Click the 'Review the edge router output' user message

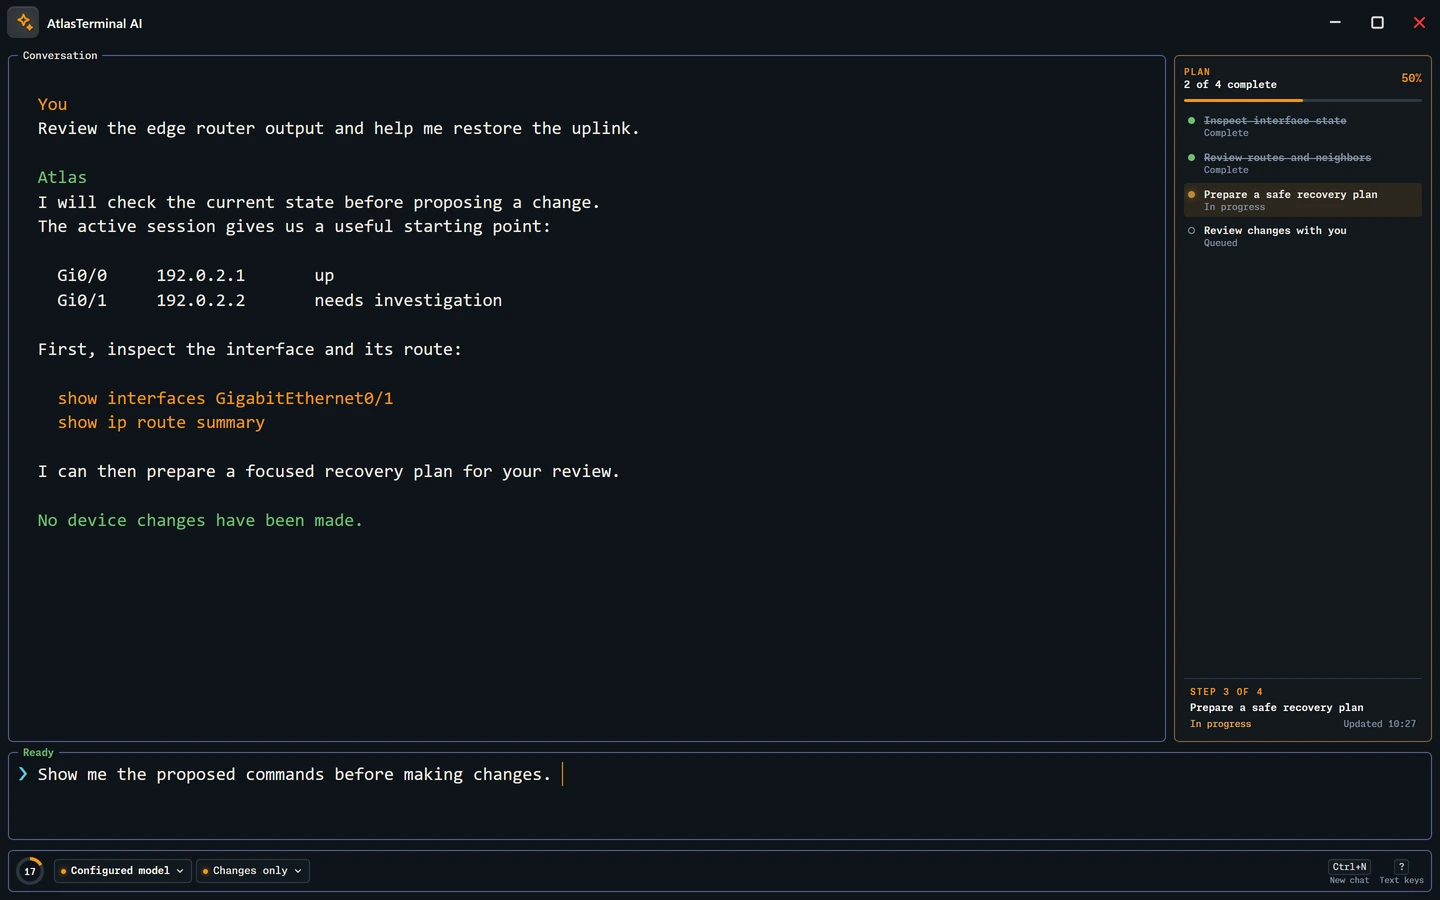(x=338, y=128)
